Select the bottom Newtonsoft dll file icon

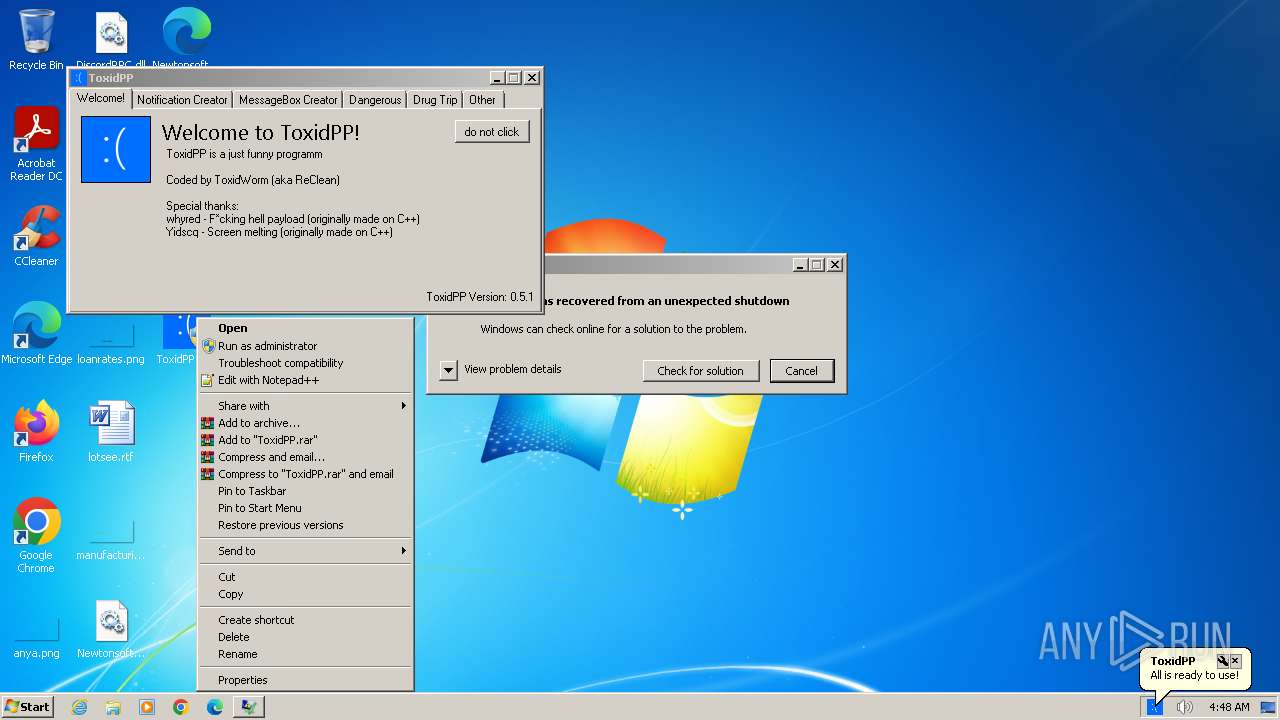coord(110,629)
